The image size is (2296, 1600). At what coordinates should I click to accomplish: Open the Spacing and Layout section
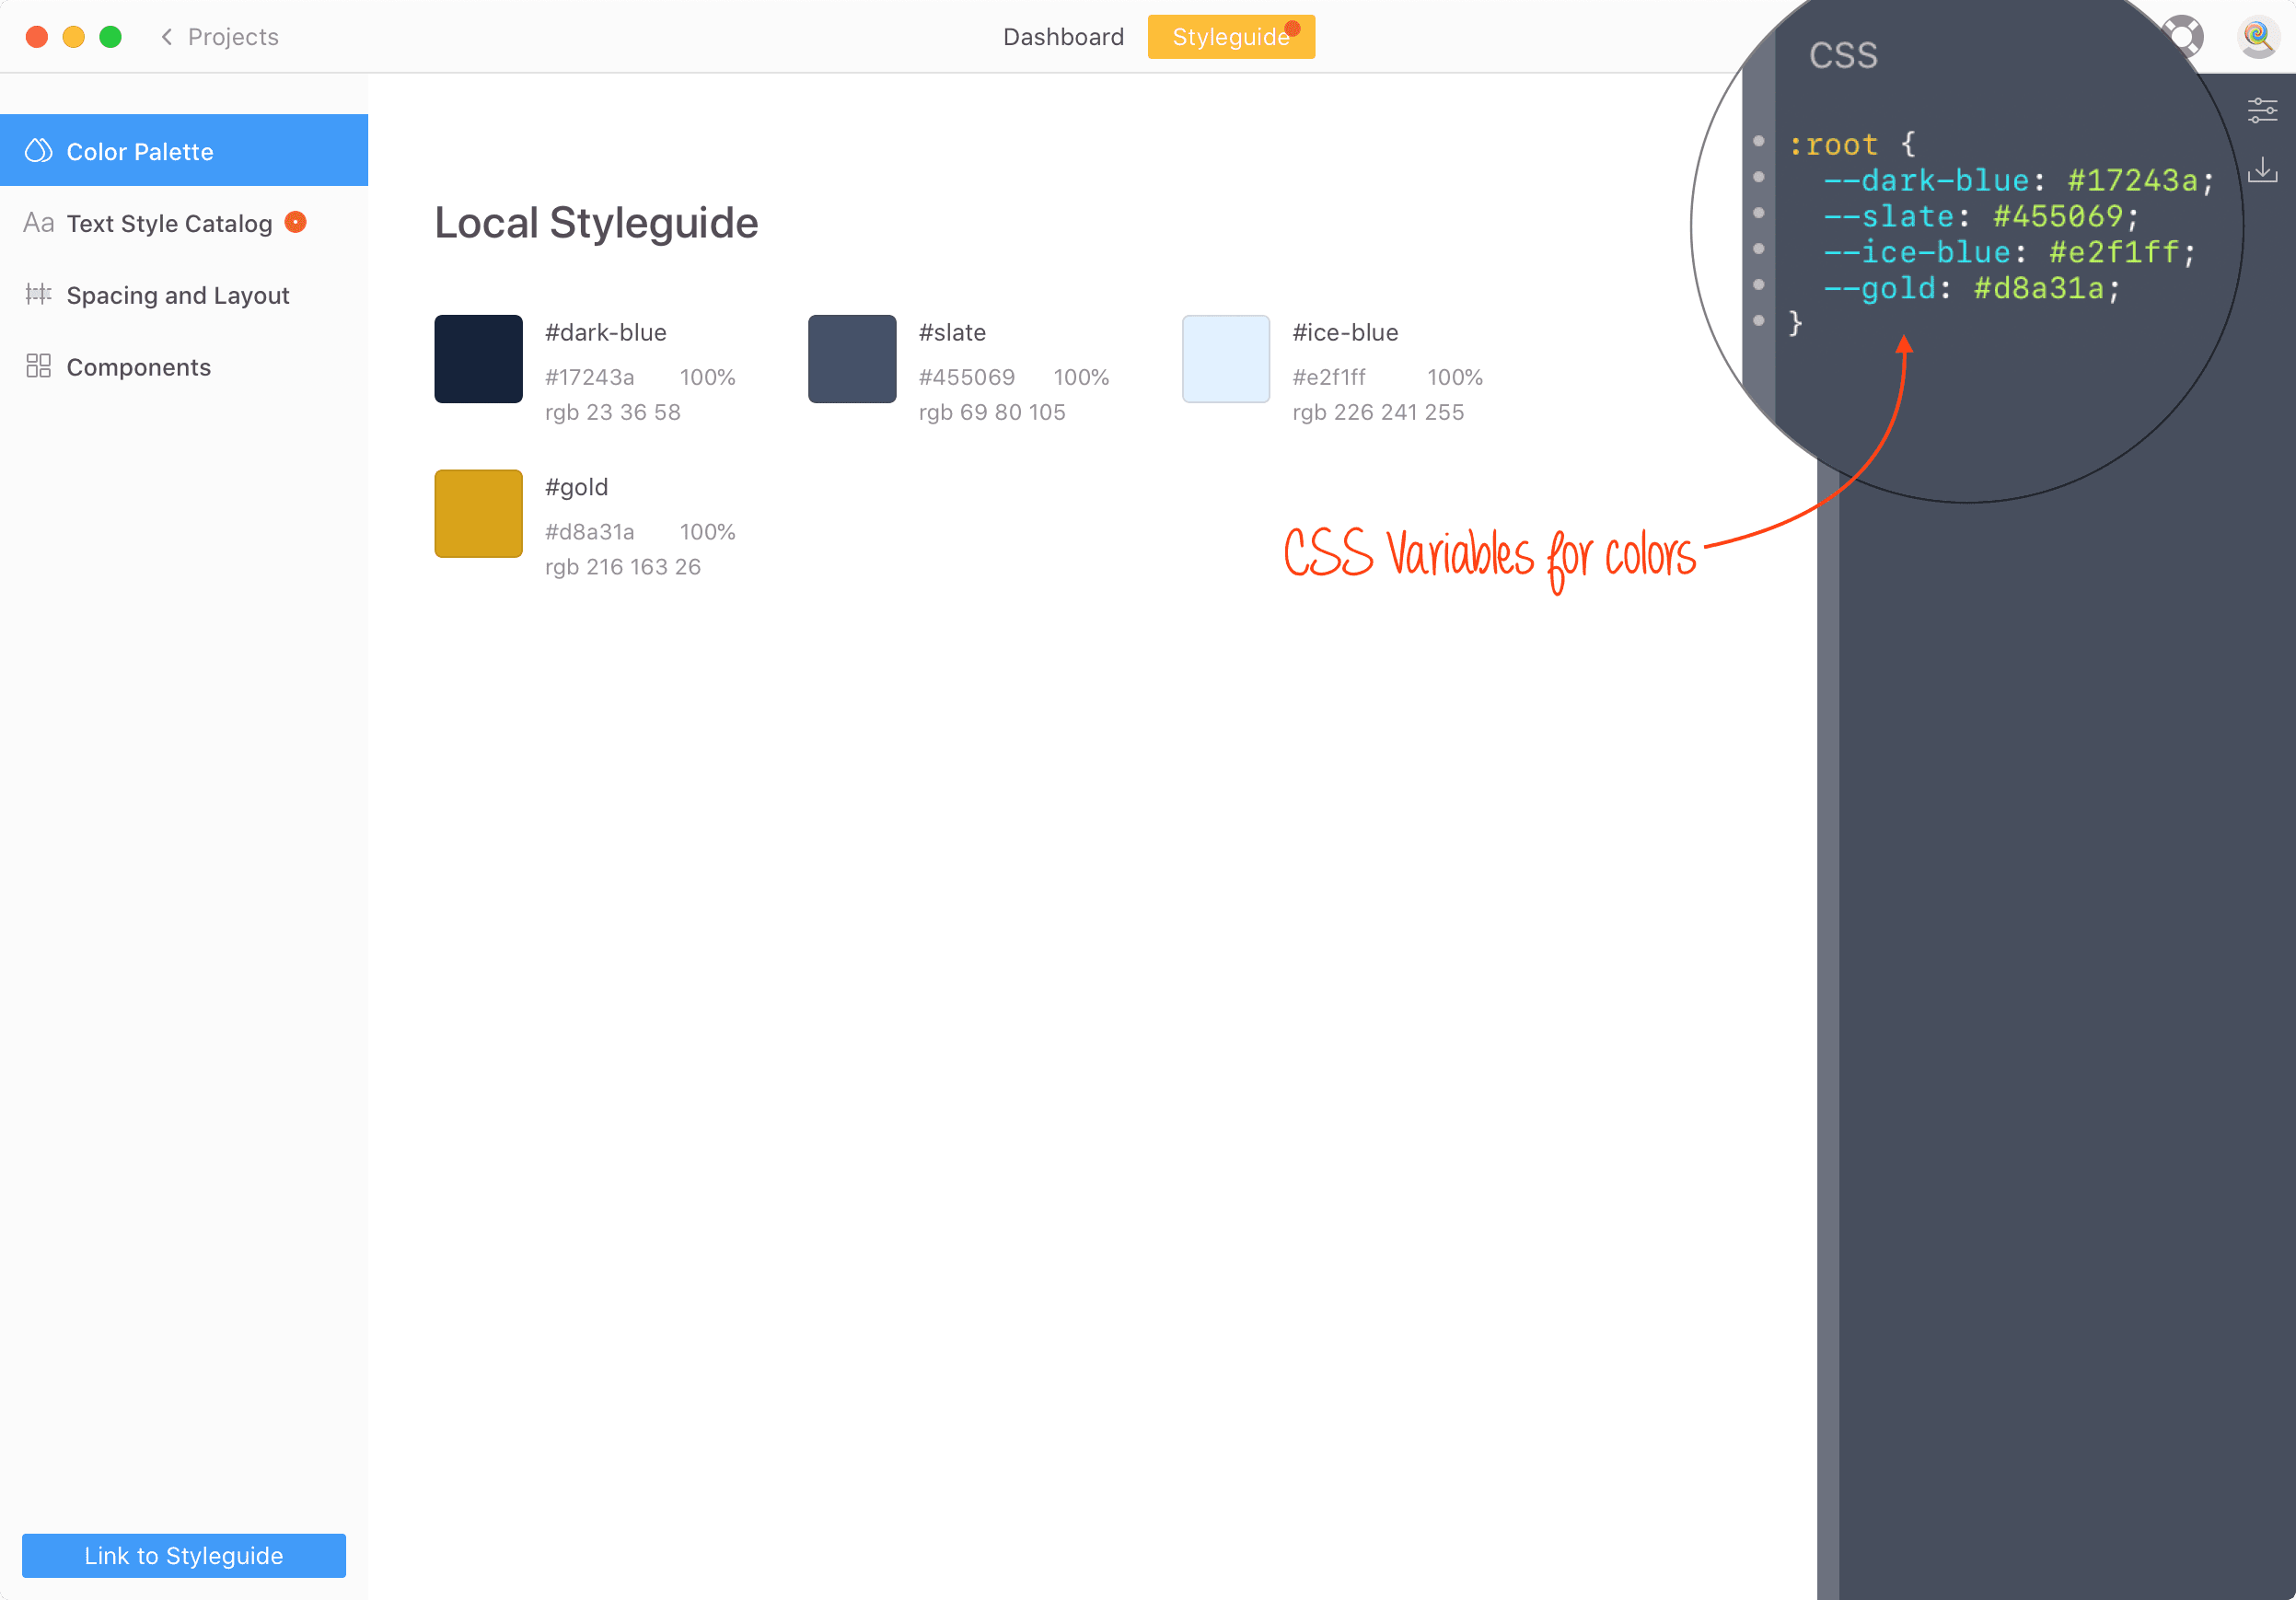pos(184,295)
